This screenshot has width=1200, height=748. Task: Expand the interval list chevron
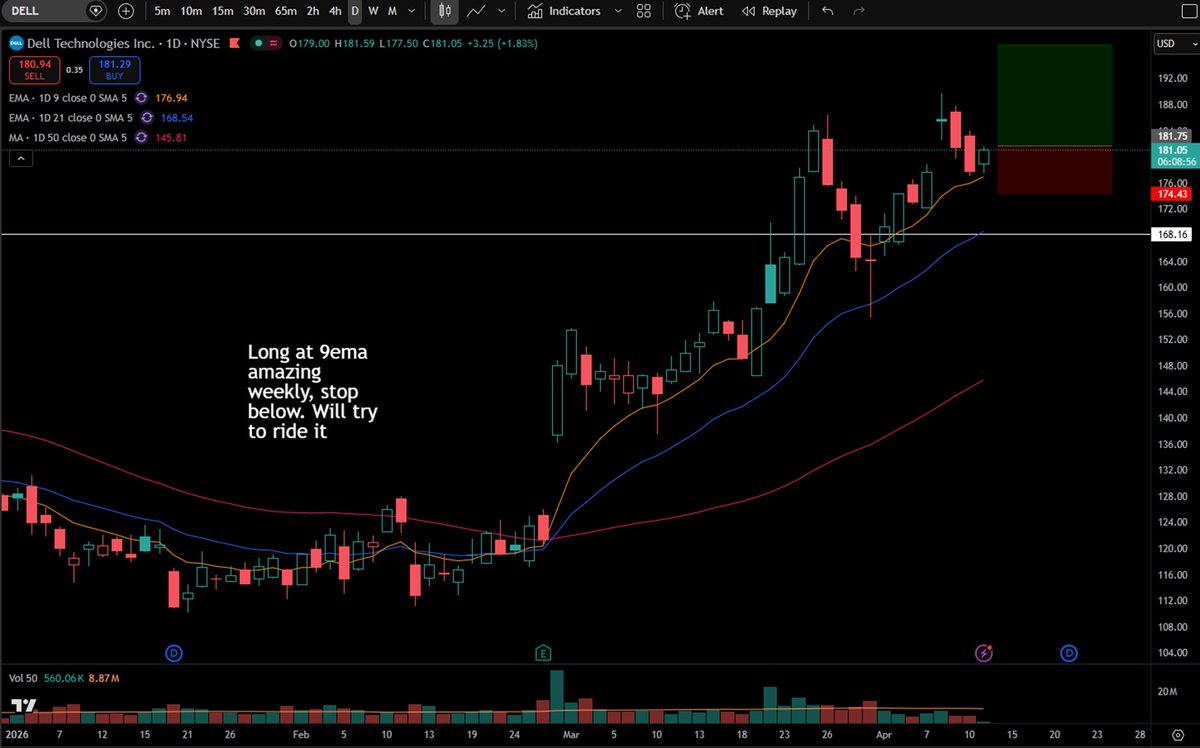click(x=412, y=11)
